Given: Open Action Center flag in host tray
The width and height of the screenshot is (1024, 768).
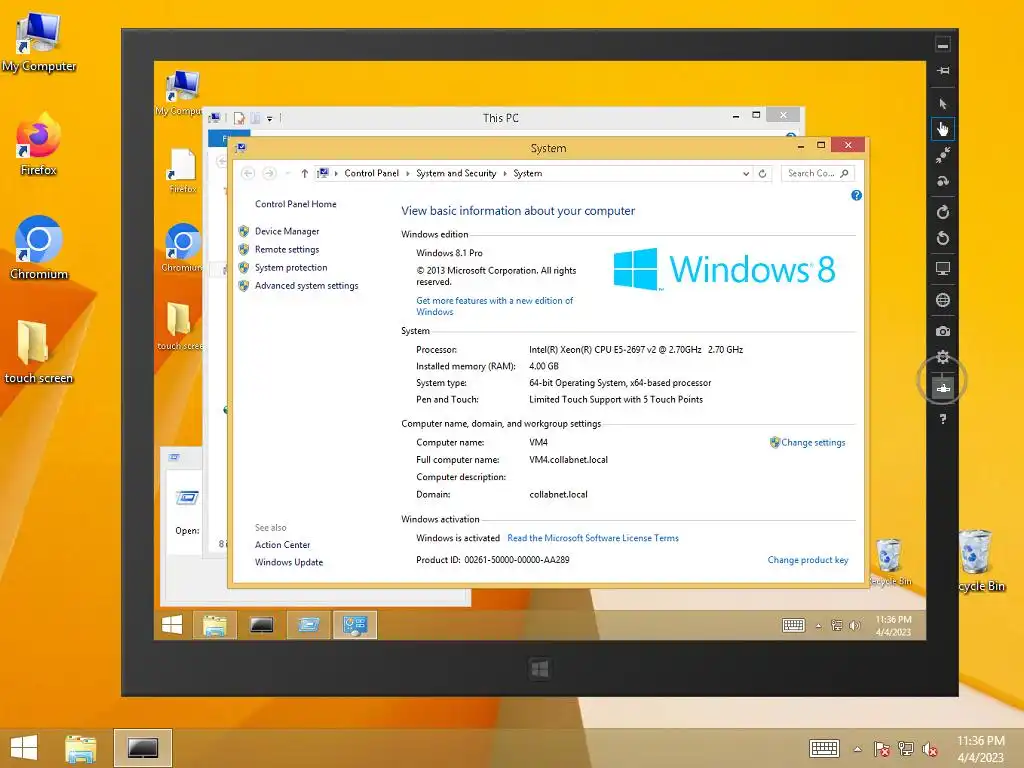Looking at the screenshot, I should point(882,749).
